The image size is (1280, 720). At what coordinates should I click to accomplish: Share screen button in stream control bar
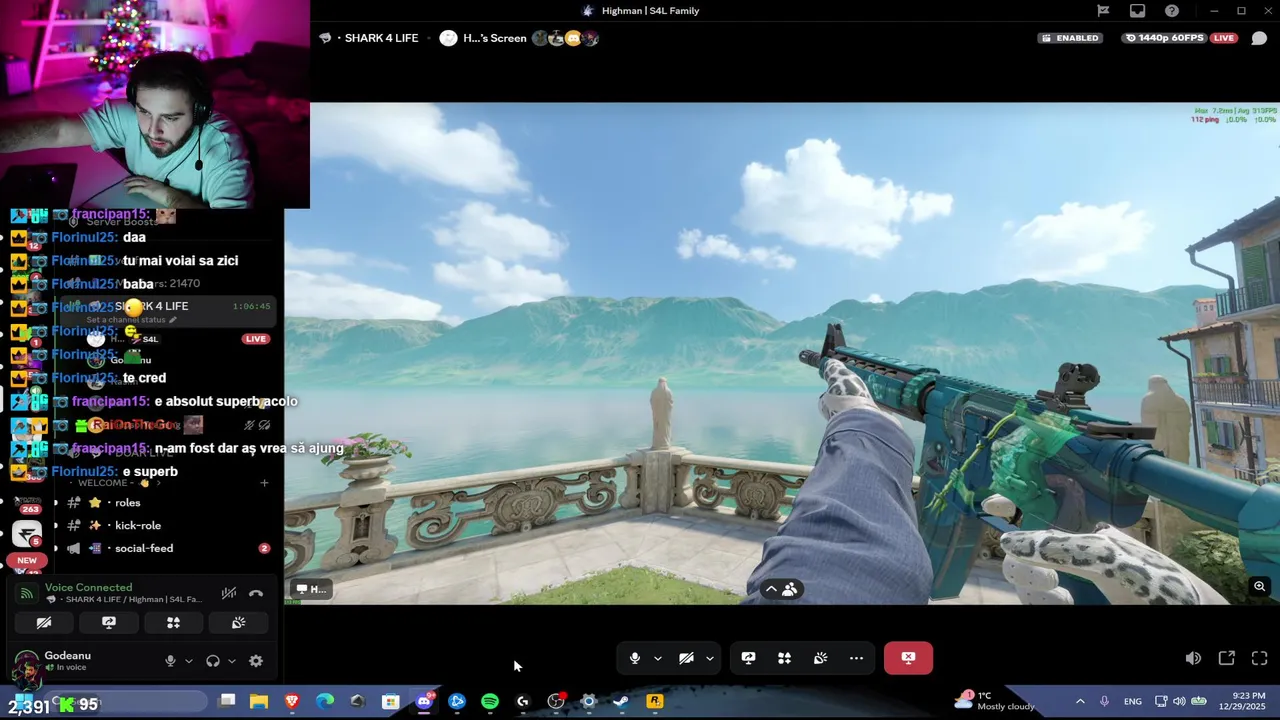point(748,658)
